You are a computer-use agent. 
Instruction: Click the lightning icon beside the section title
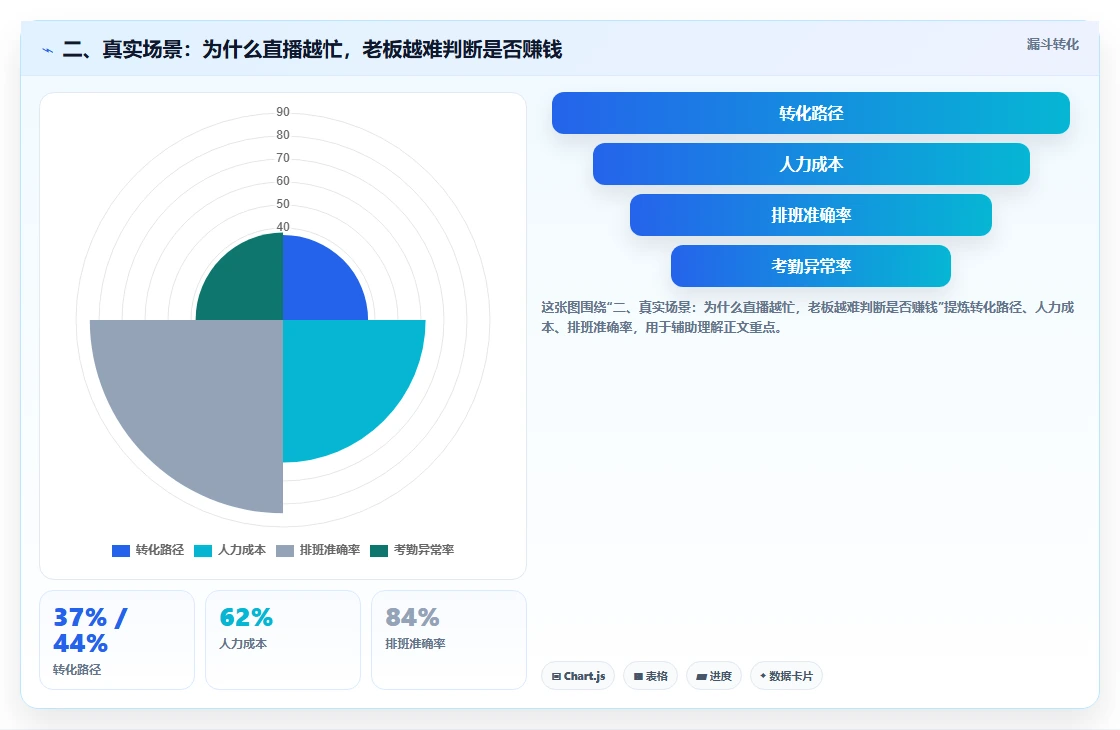point(48,50)
